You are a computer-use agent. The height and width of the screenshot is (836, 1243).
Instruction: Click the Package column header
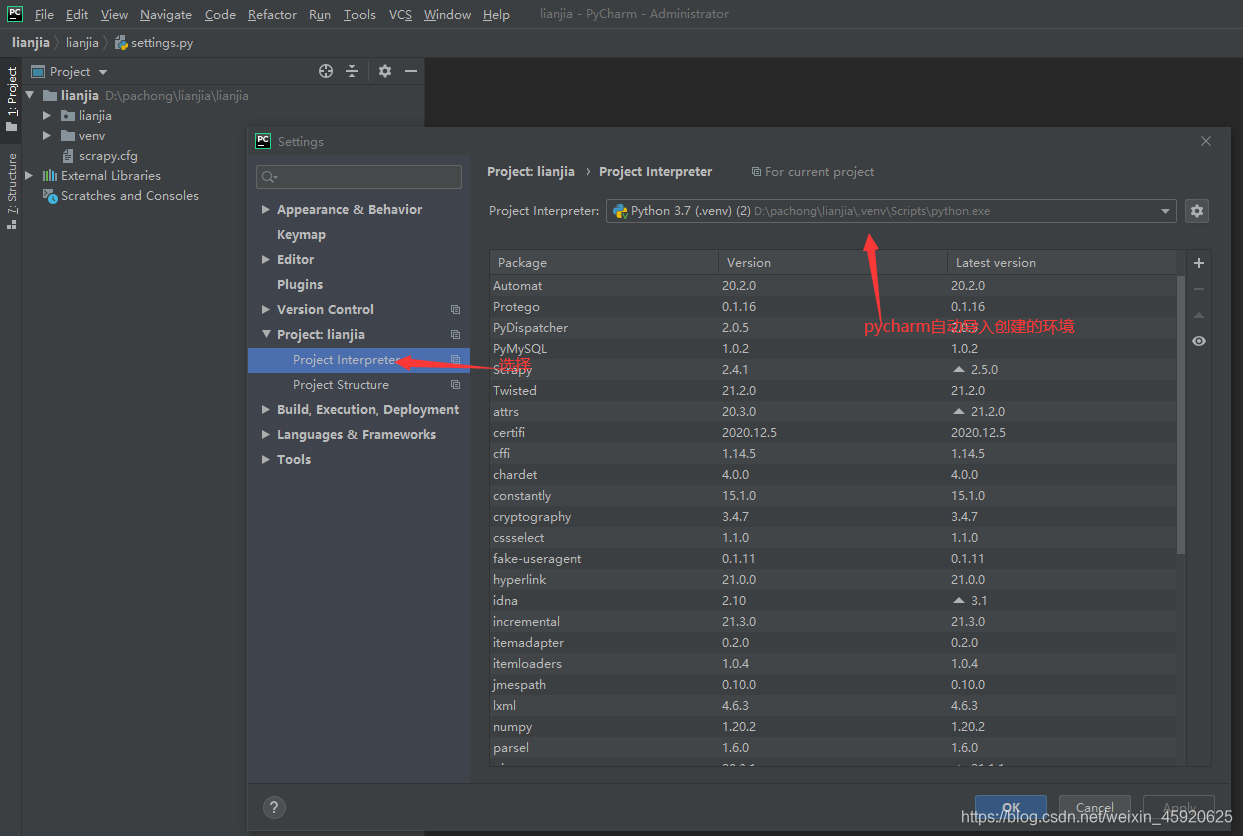(603, 263)
